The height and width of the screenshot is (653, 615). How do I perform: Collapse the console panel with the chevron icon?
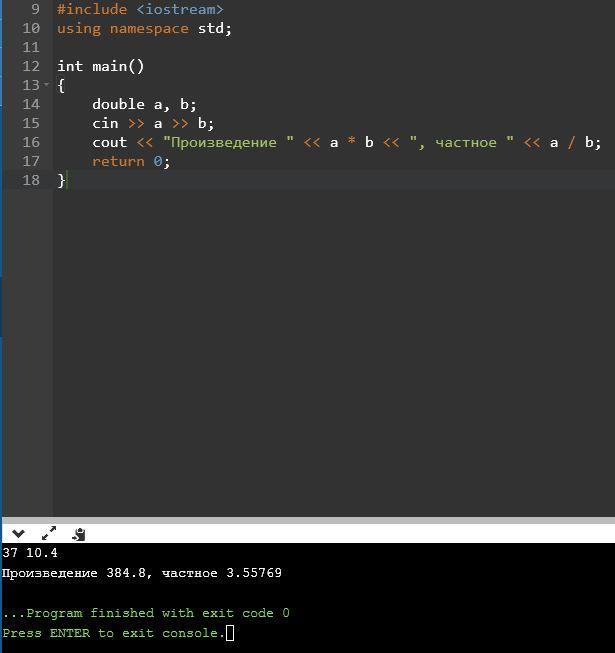[x=18, y=533]
